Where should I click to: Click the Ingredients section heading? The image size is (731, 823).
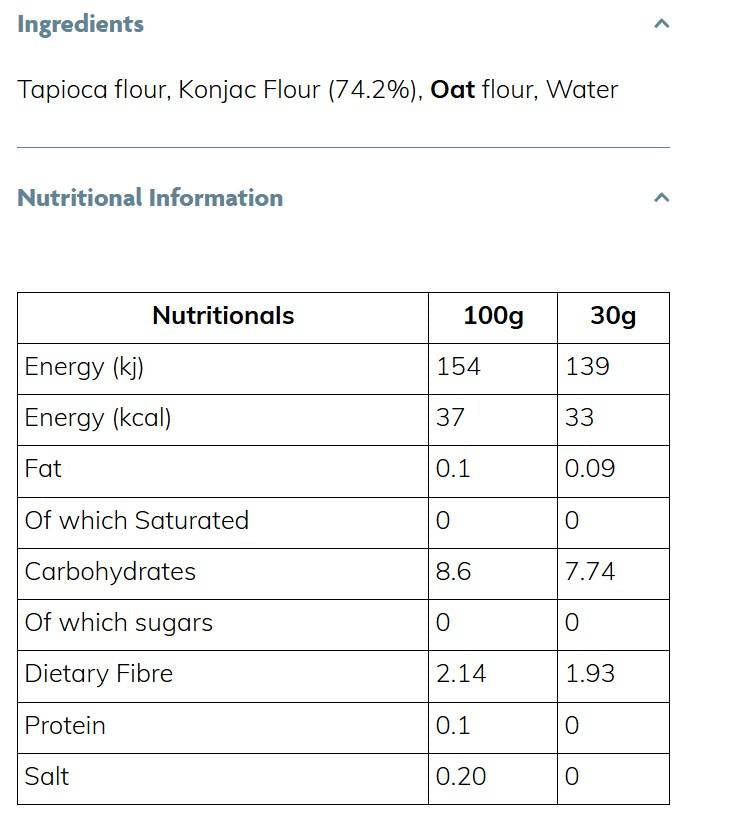[81, 24]
